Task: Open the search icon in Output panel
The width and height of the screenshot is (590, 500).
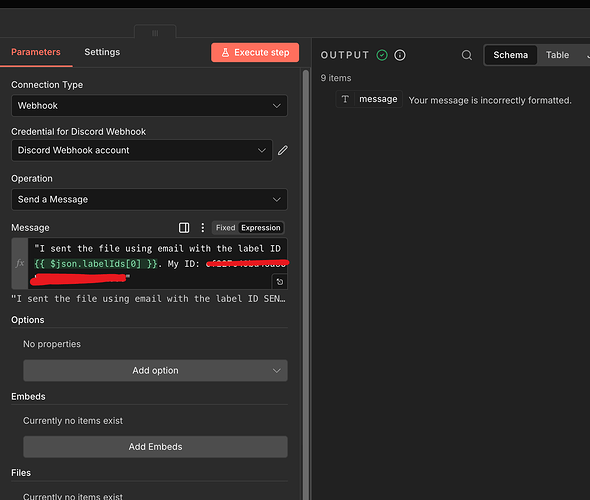Action: [x=467, y=55]
